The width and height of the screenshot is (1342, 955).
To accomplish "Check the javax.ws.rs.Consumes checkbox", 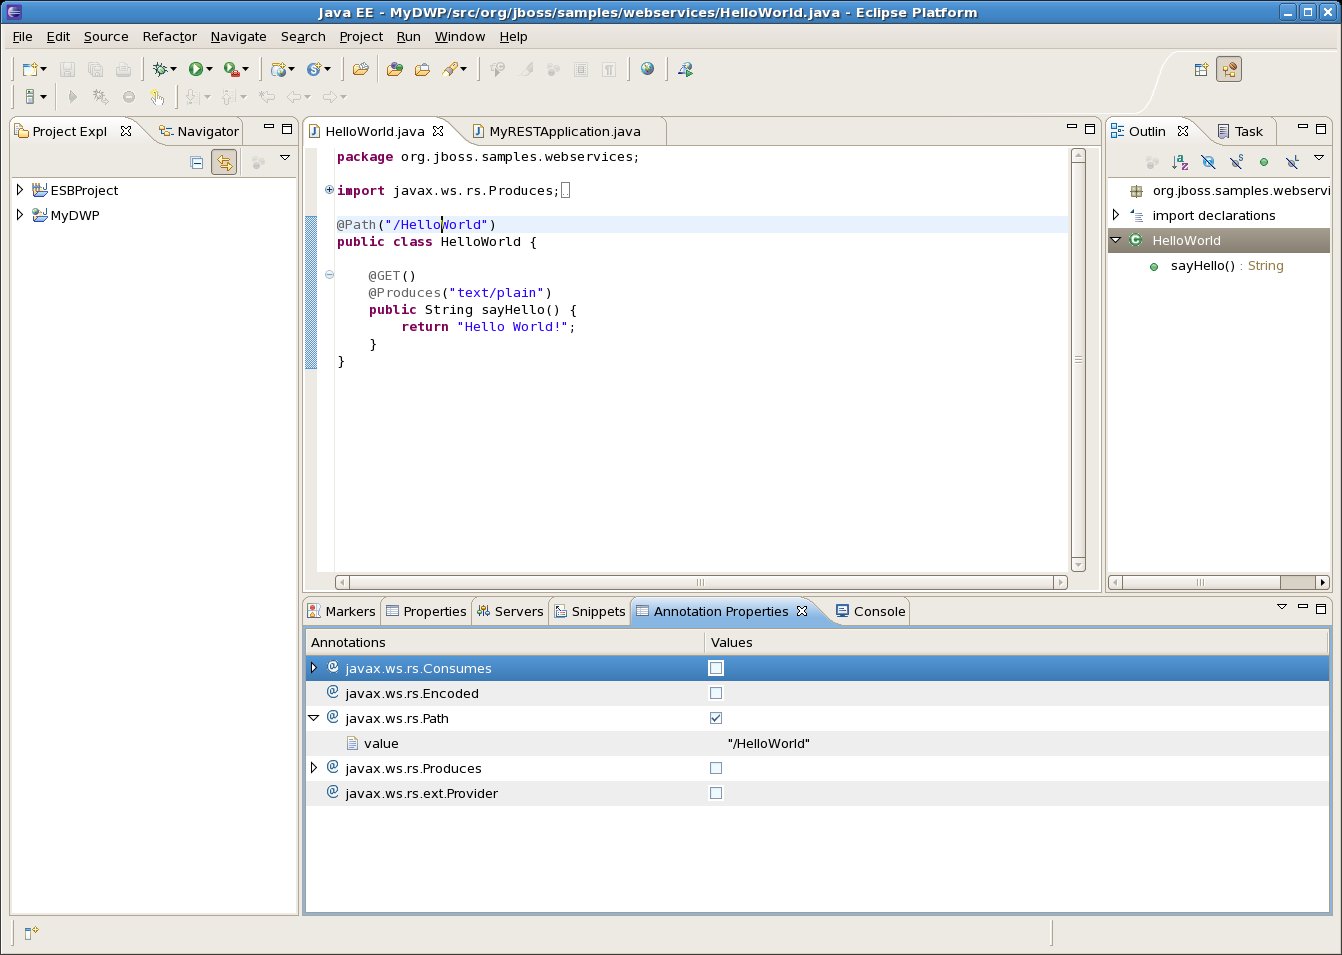I will [716, 668].
